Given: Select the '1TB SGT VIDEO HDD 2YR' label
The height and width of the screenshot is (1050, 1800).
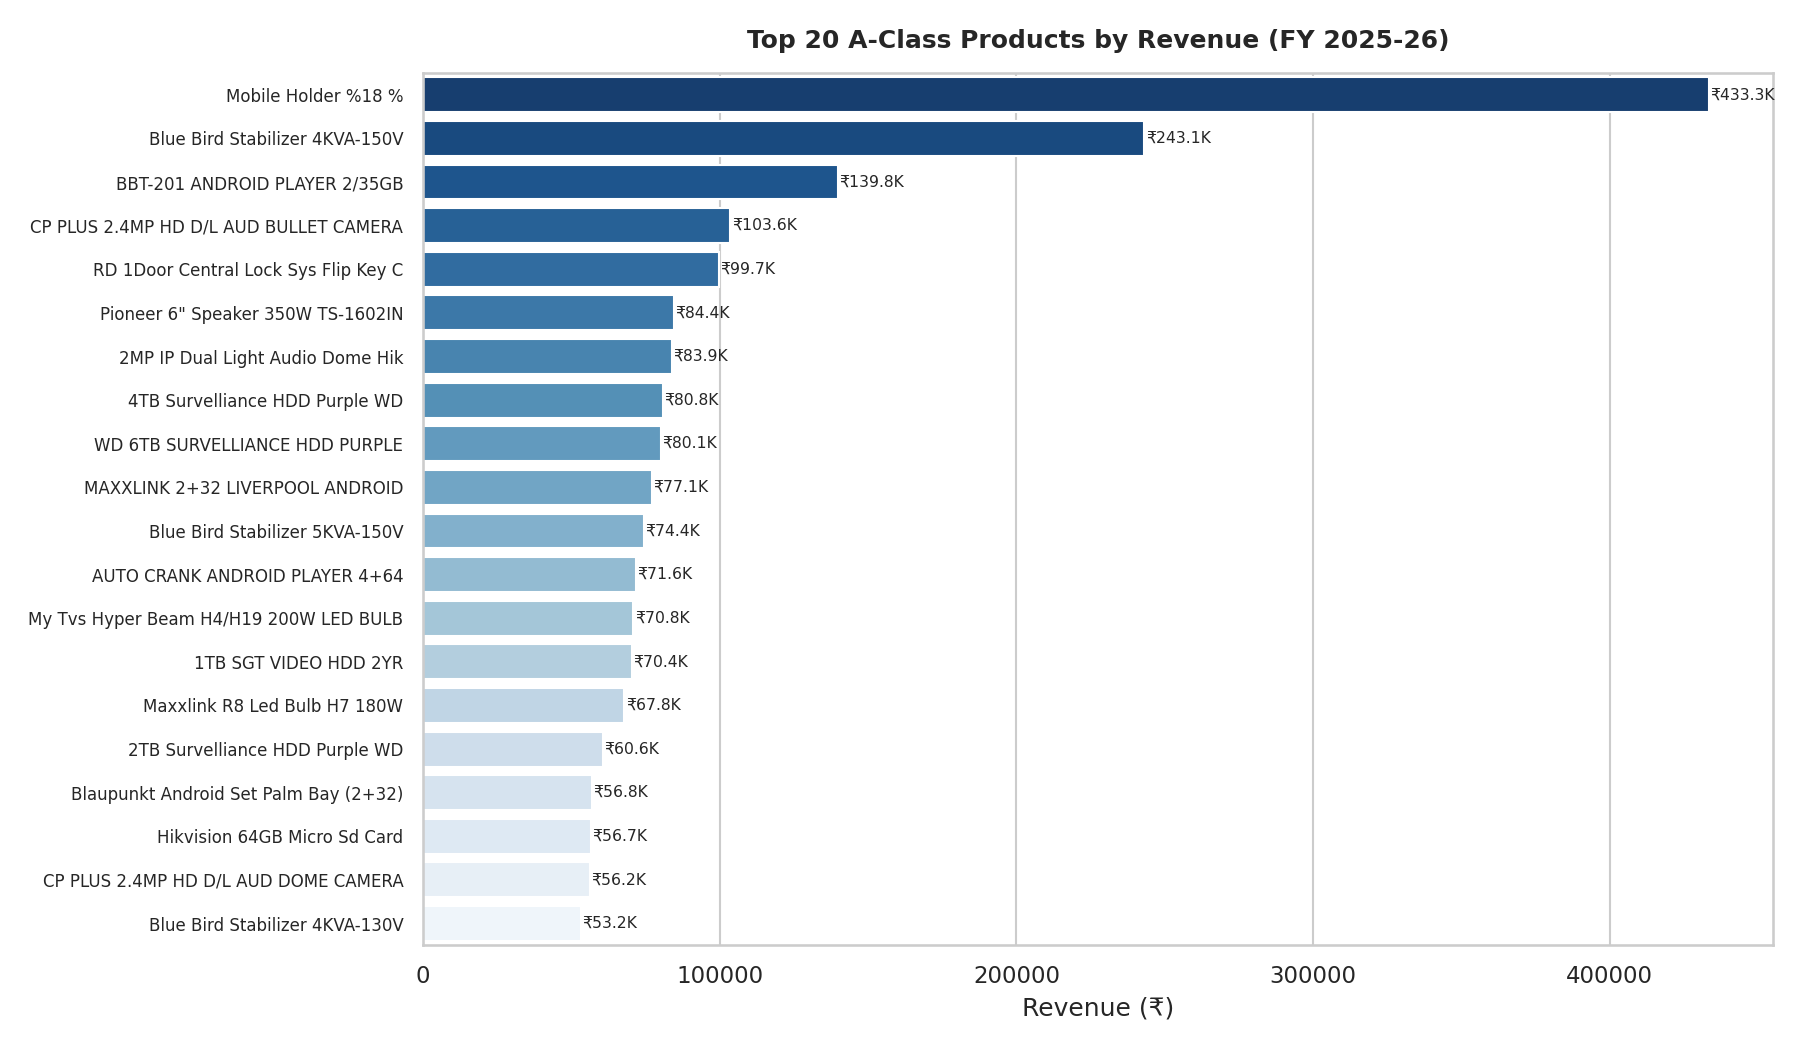Looking at the screenshot, I should point(298,663).
